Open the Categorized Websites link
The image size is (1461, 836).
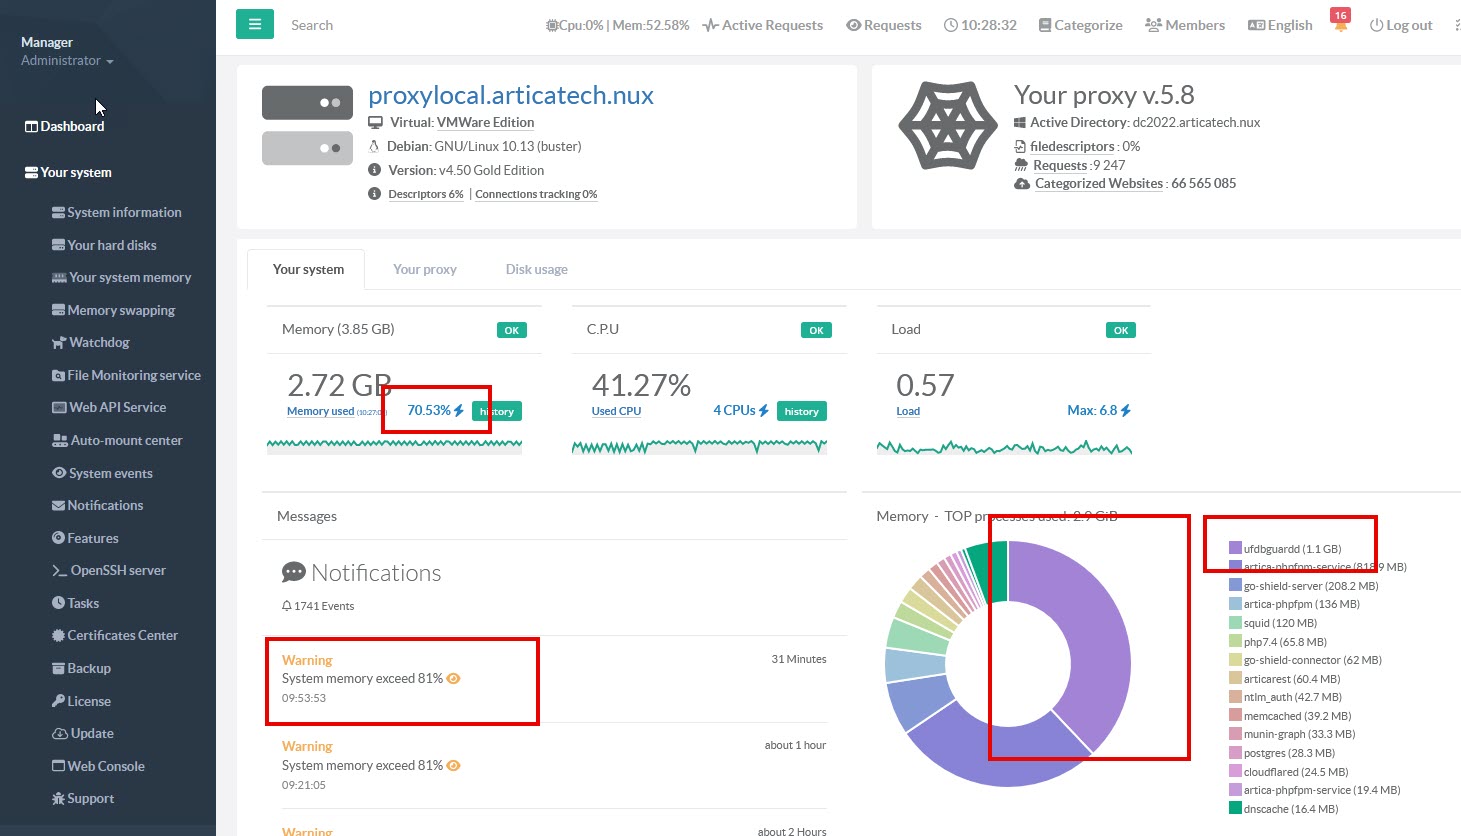coord(1098,183)
